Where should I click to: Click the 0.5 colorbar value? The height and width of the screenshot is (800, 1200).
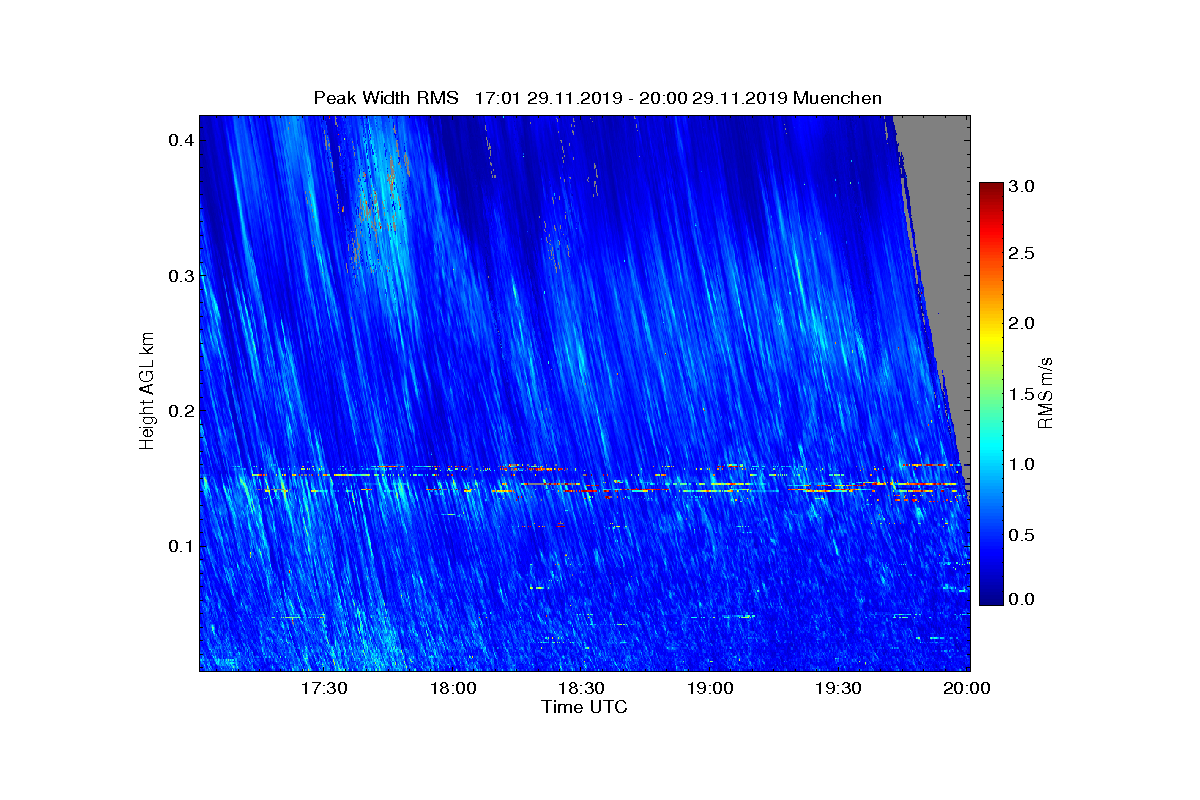[x=1023, y=536]
